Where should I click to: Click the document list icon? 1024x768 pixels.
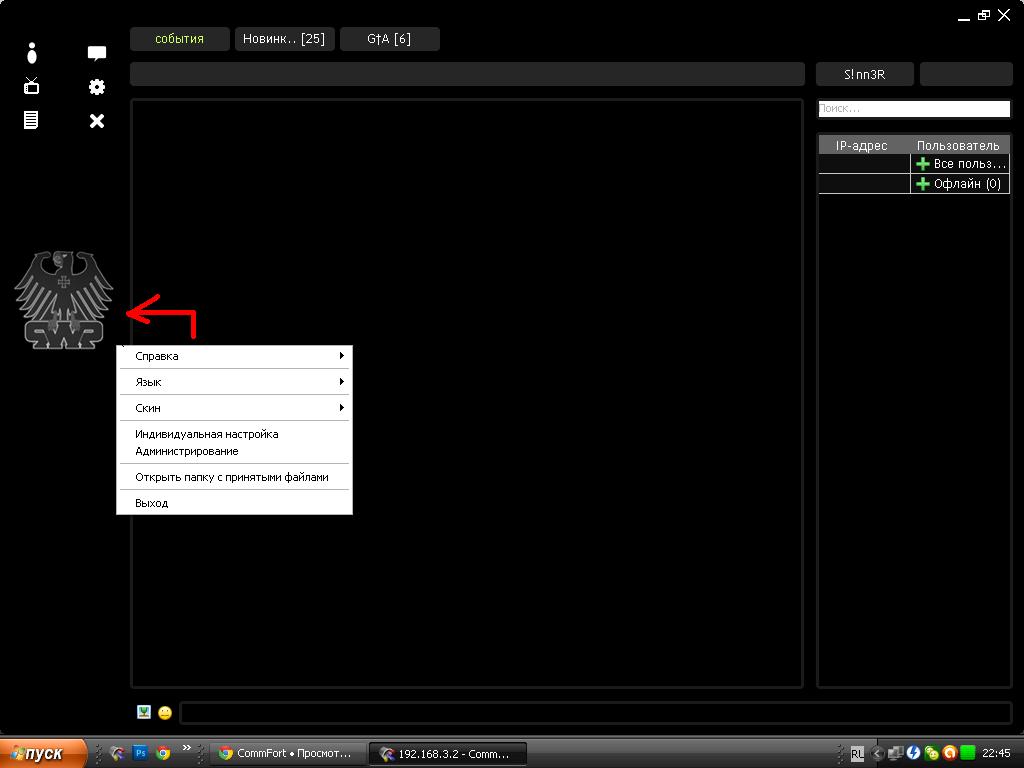(x=32, y=120)
